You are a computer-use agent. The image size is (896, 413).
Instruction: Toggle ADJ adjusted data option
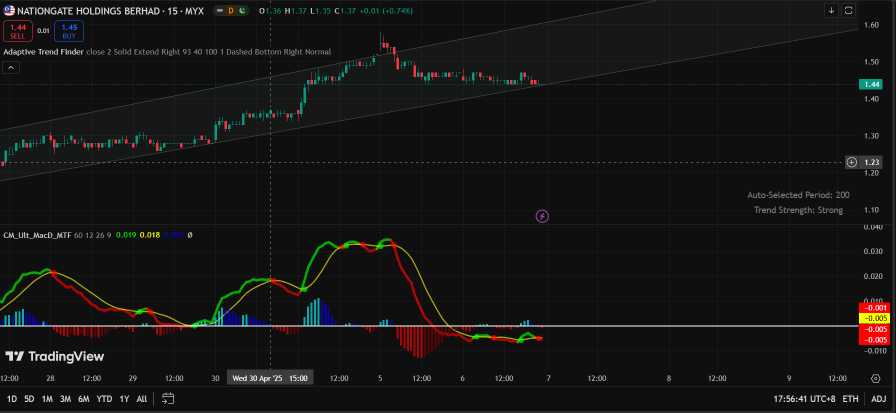pyautogui.click(x=877, y=399)
